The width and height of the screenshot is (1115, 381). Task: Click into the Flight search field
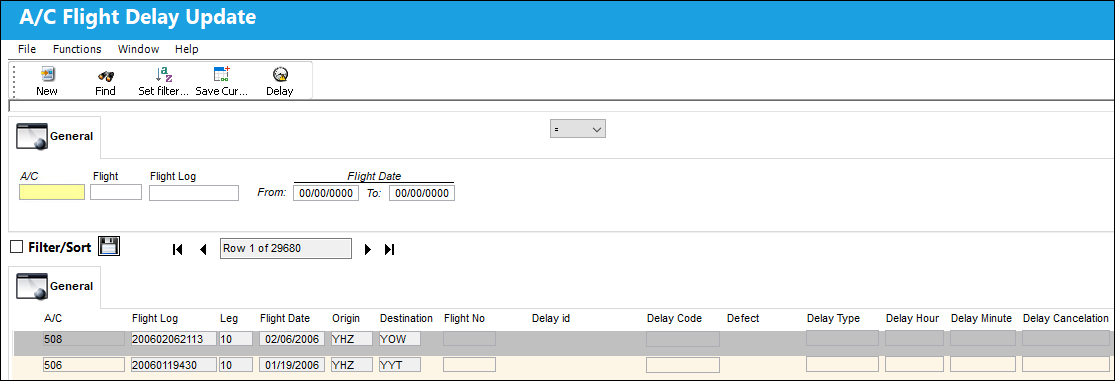(x=116, y=192)
